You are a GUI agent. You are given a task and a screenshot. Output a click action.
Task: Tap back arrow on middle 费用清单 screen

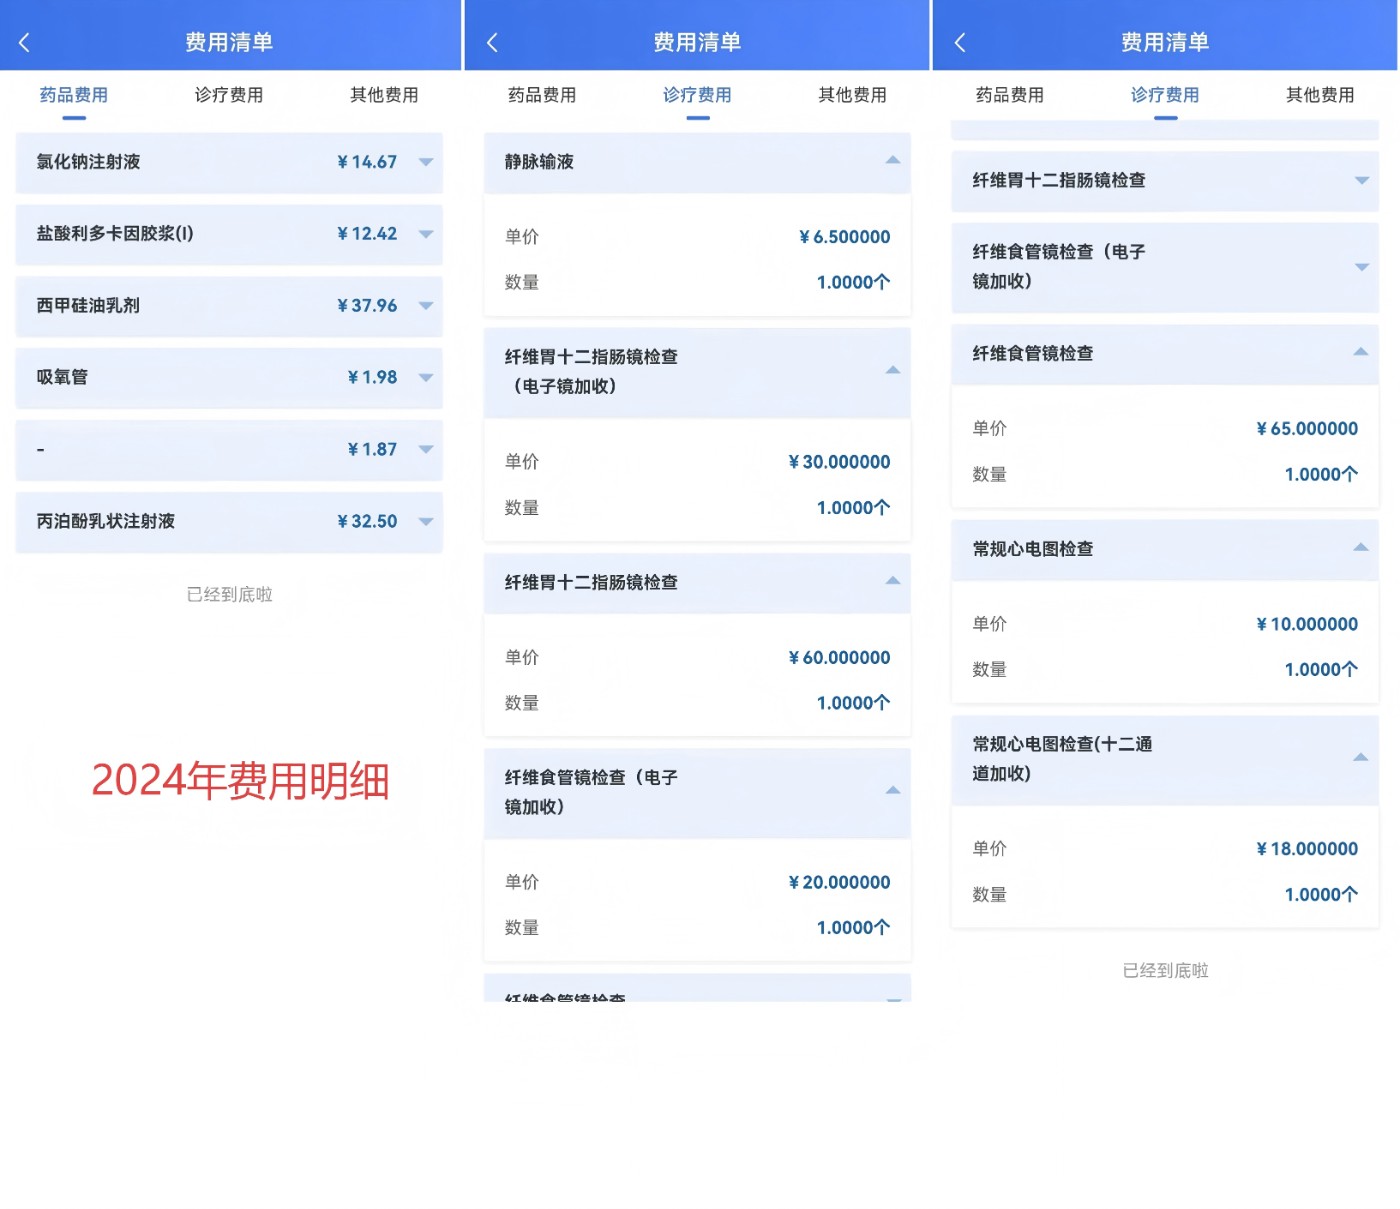[492, 42]
